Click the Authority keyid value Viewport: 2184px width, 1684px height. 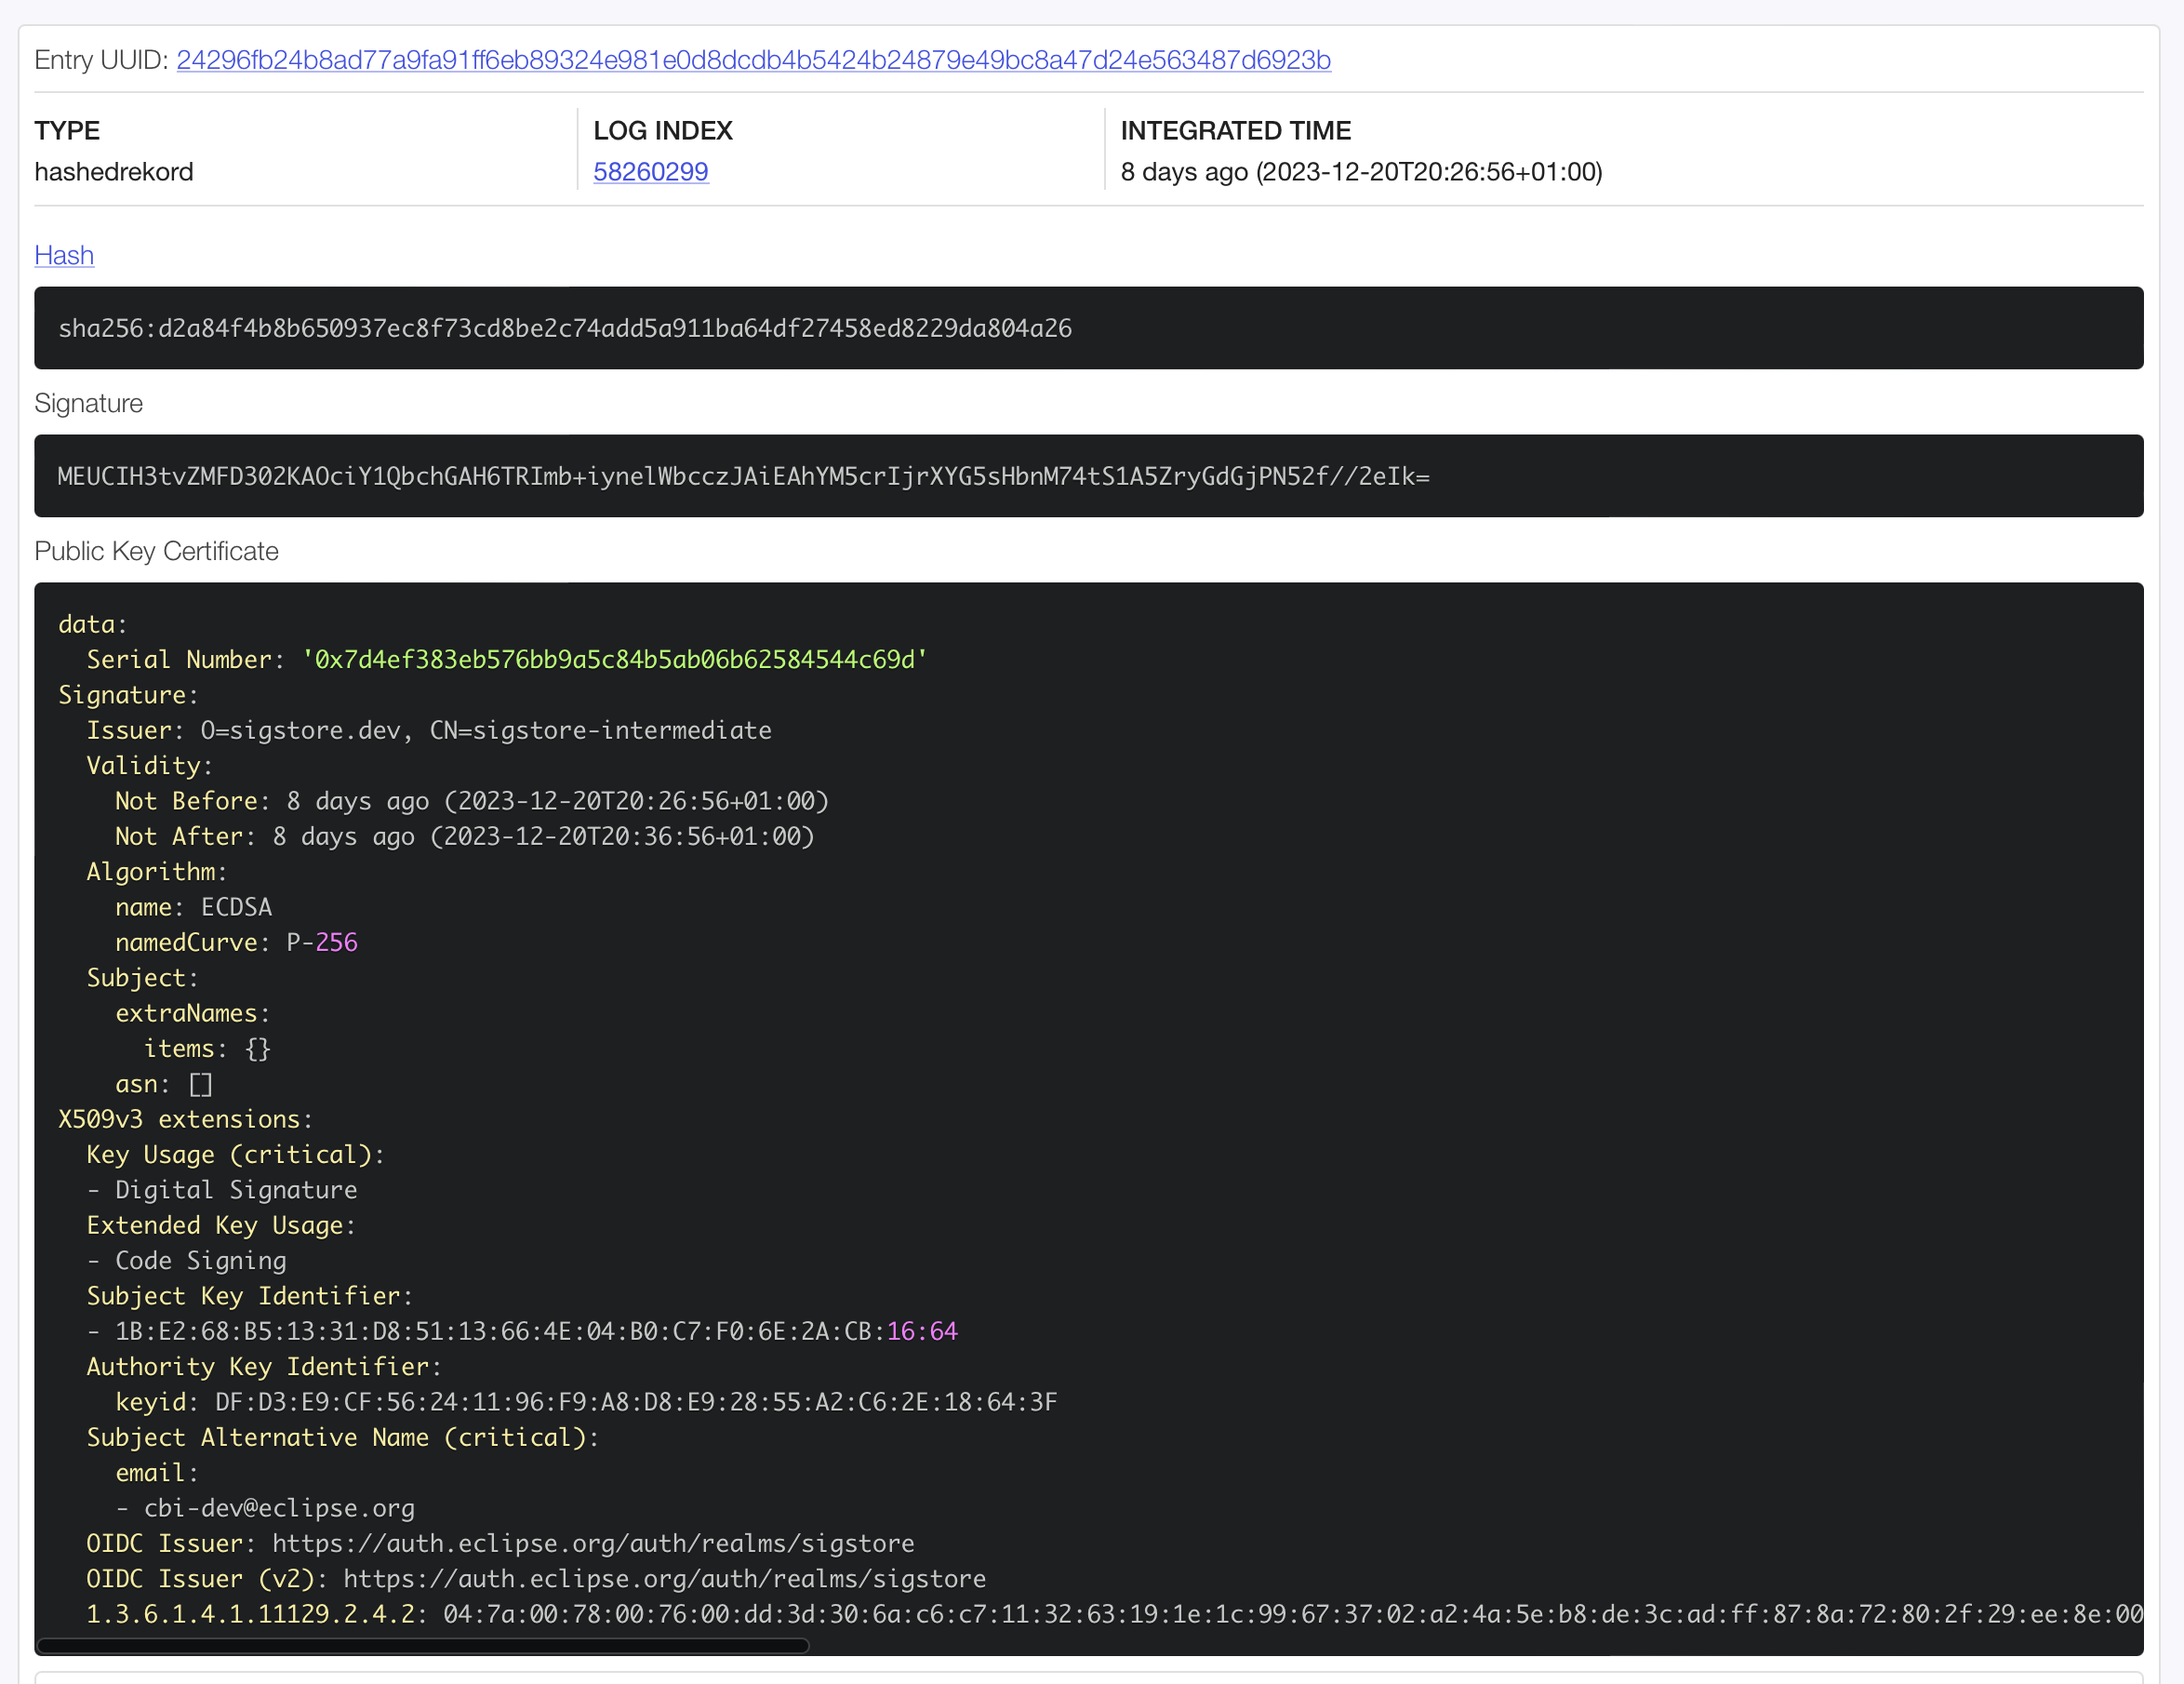635,1402
